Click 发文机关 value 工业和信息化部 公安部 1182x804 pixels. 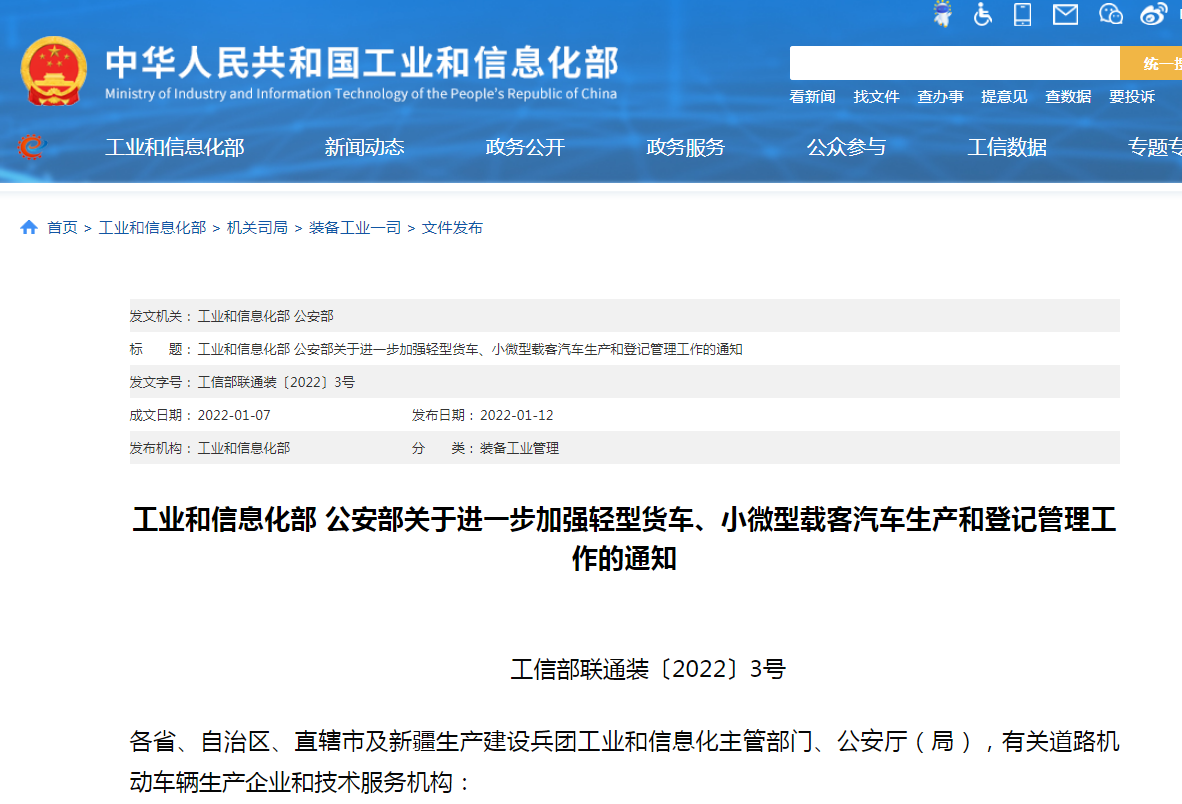265,316
